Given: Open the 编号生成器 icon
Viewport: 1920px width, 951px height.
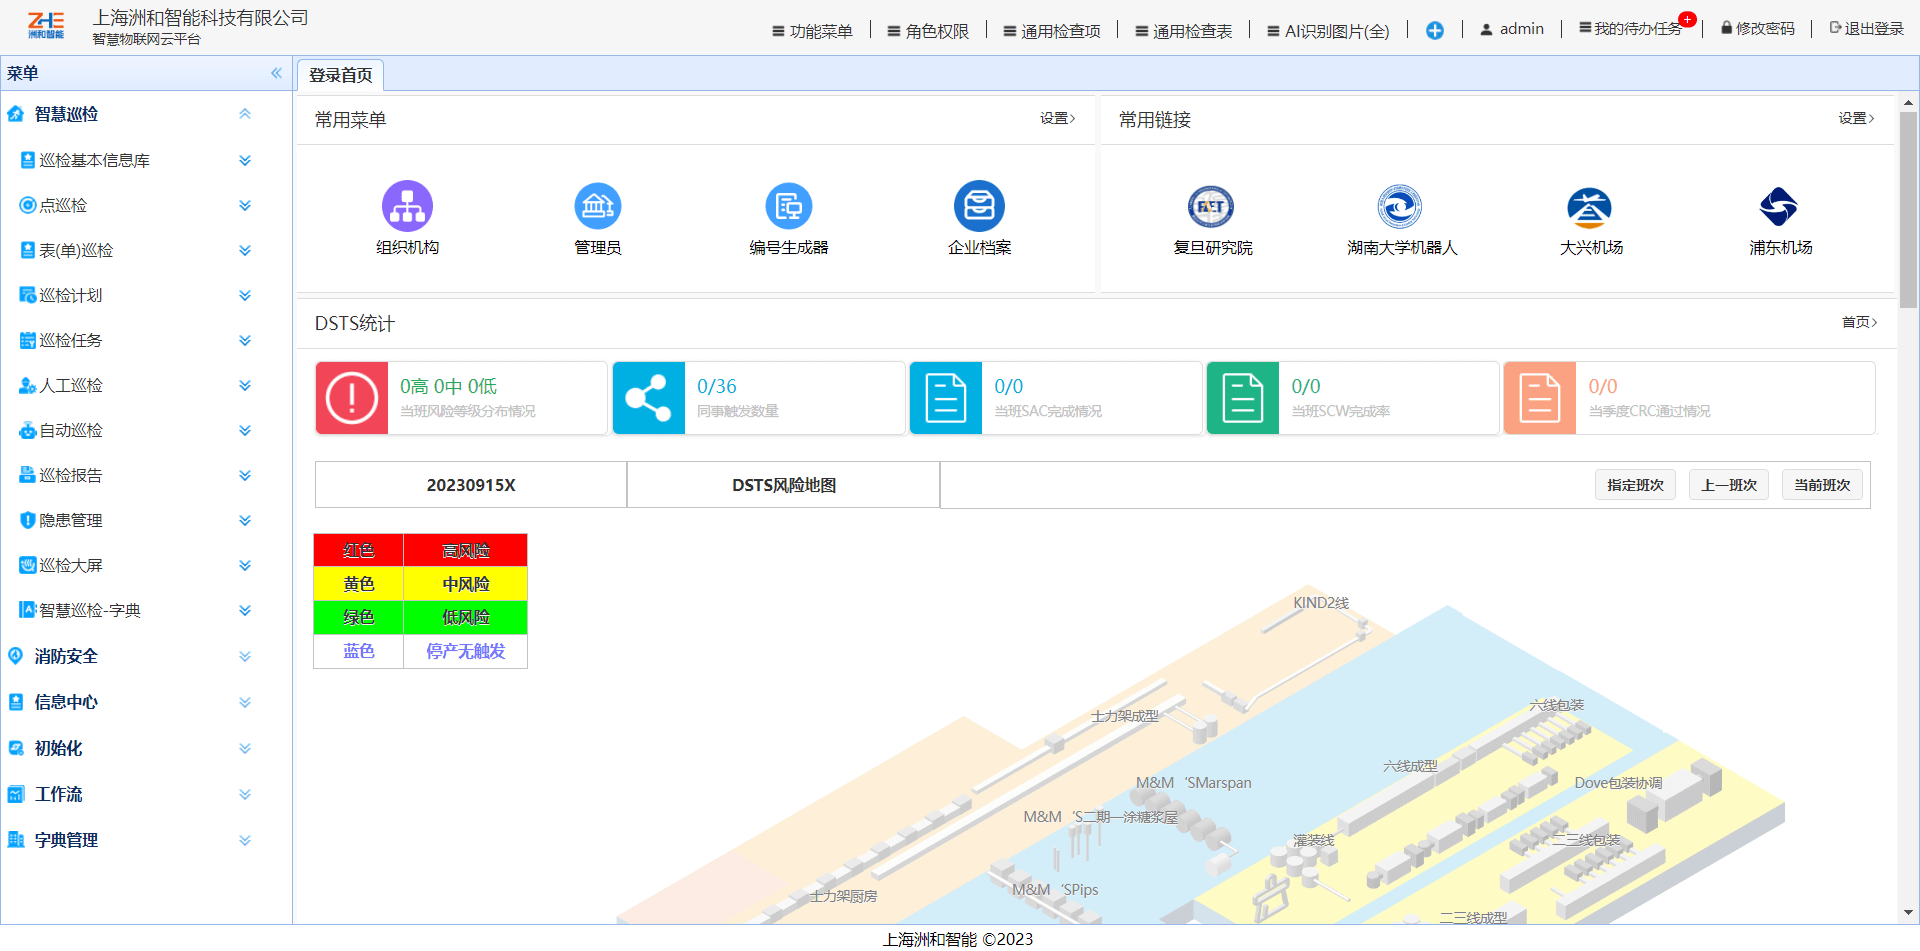Looking at the screenshot, I should 788,206.
